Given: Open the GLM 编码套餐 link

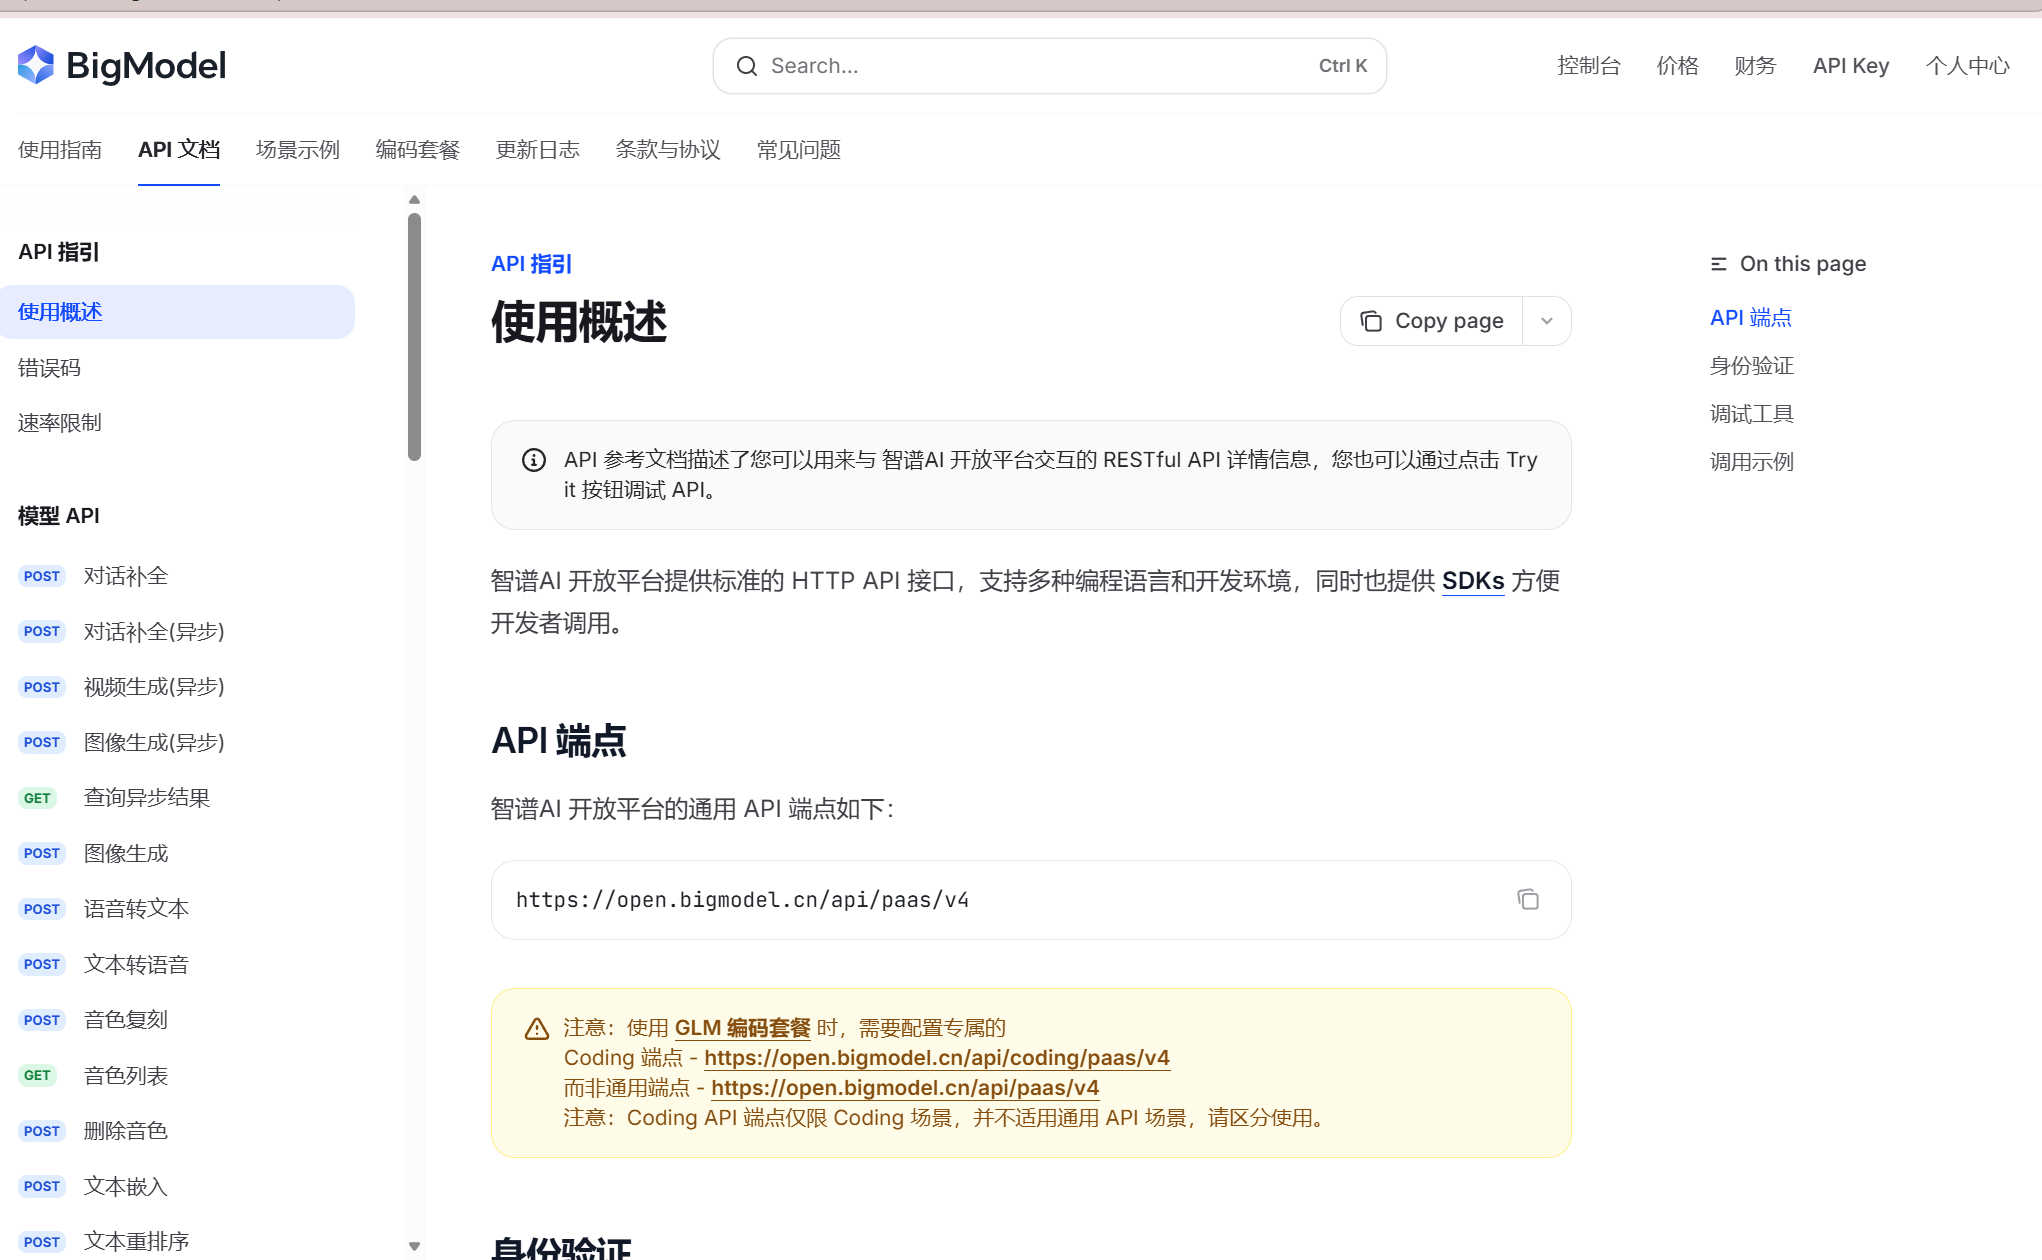Looking at the screenshot, I should [x=742, y=1028].
